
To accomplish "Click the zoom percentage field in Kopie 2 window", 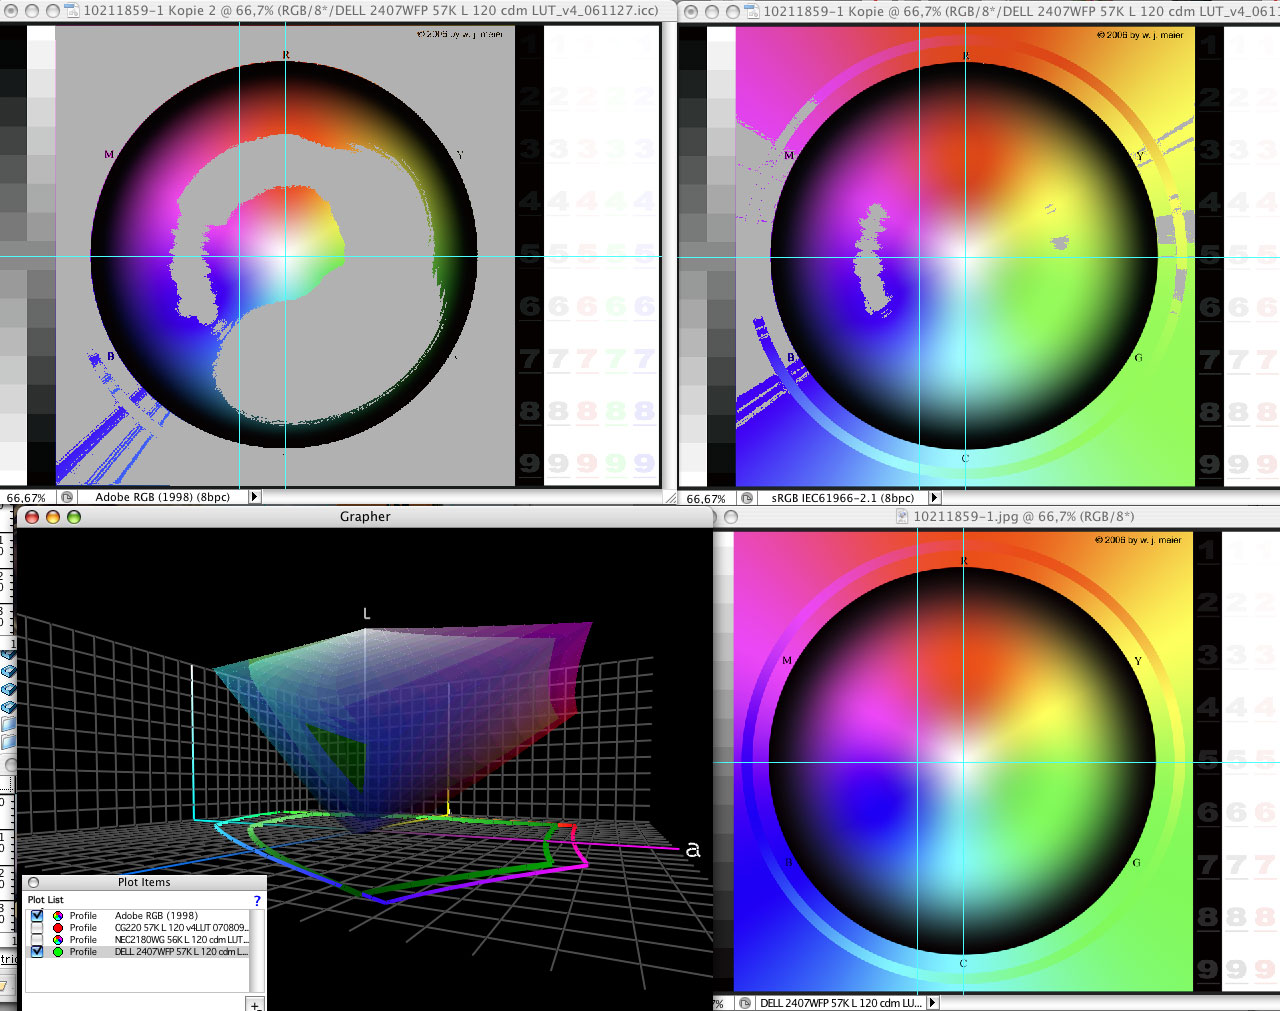I will pos(26,497).
